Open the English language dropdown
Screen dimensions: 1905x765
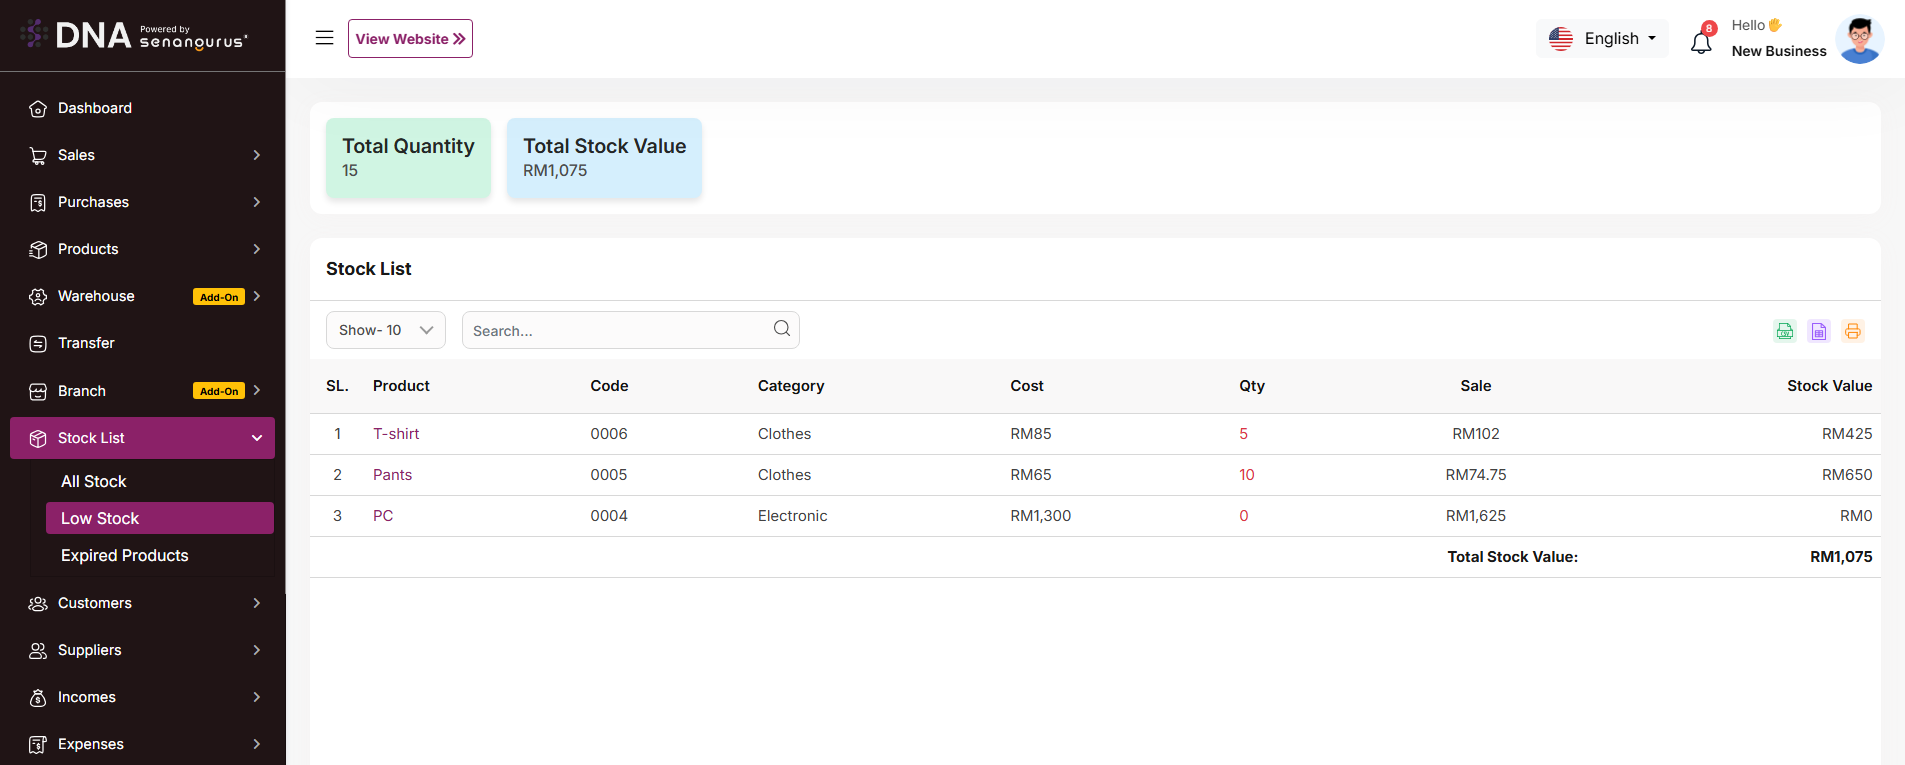1602,39
